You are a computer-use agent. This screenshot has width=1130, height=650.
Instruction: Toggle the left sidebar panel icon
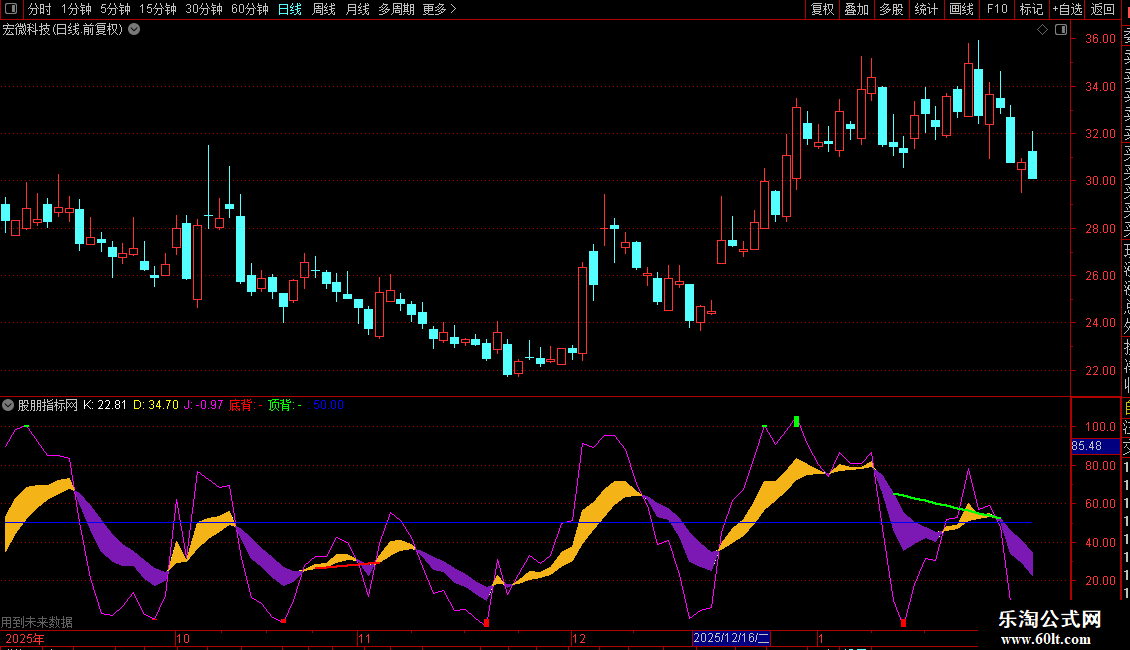point(11,9)
